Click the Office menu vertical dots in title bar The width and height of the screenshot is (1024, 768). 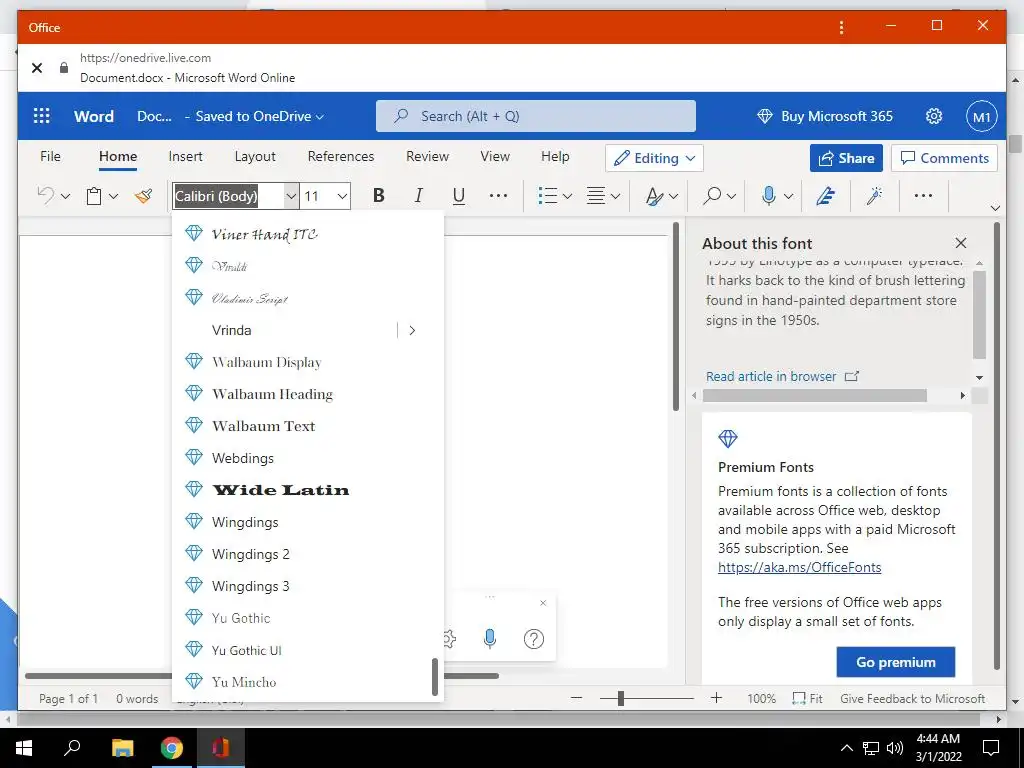(x=841, y=27)
